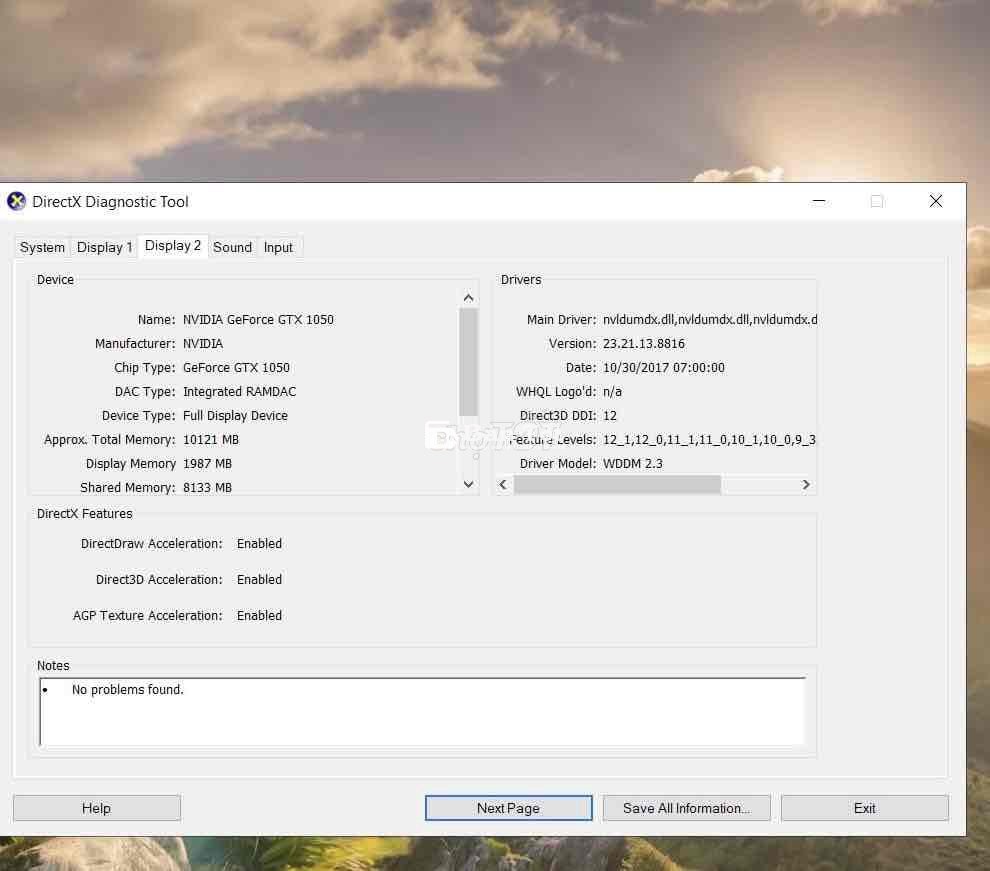Select the Display 2 tab
This screenshot has height=871, width=990.
coord(172,246)
